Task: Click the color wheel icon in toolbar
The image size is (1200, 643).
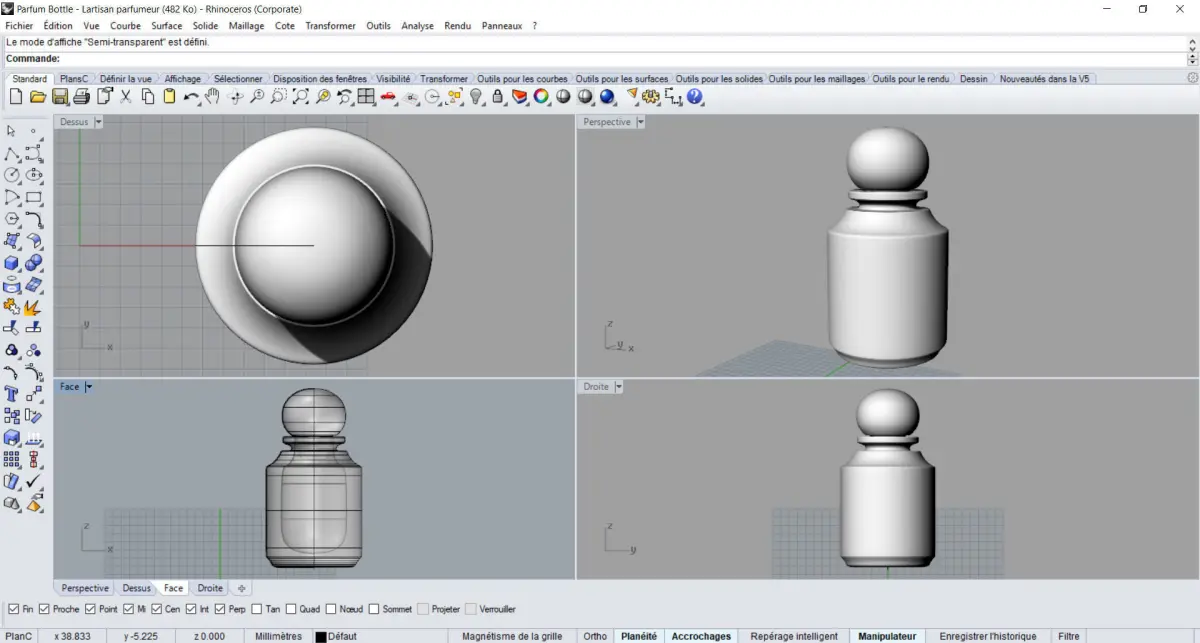Action: [x=541, y=97]
